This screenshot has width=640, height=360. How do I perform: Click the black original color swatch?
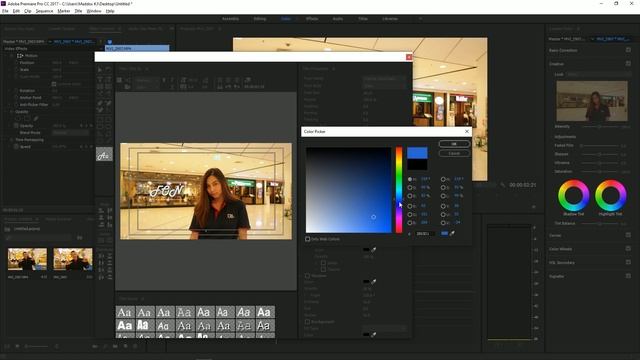tap(417, 164)
